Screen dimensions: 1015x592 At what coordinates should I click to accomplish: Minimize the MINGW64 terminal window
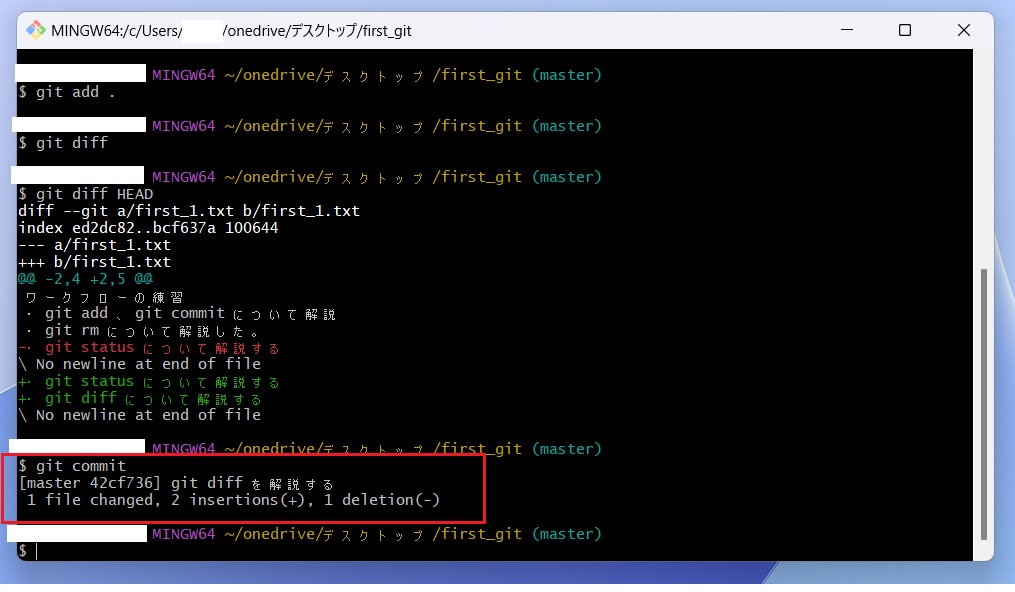click(845, 30)
